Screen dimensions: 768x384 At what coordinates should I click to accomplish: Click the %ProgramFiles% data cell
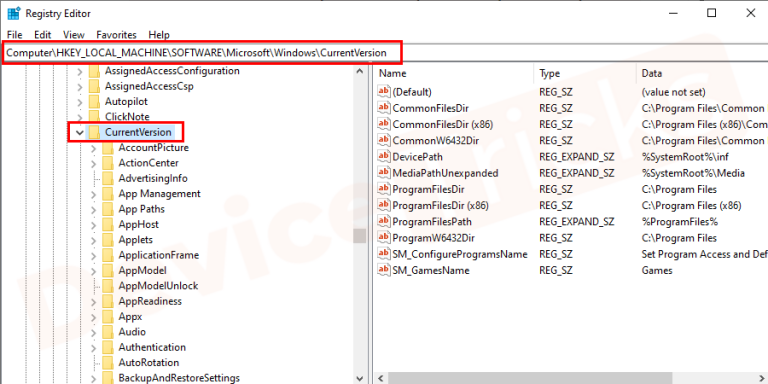[x=679, y=222]
